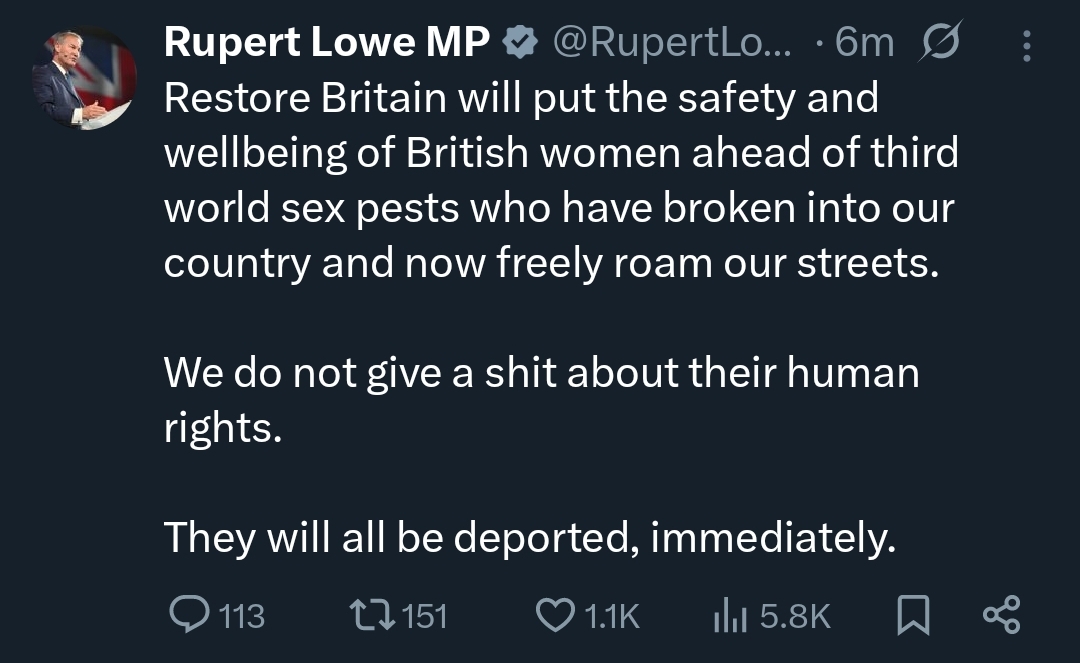Click the reply speech bubble icon
Screen dimensions: 1080x663
click(185, 615)
